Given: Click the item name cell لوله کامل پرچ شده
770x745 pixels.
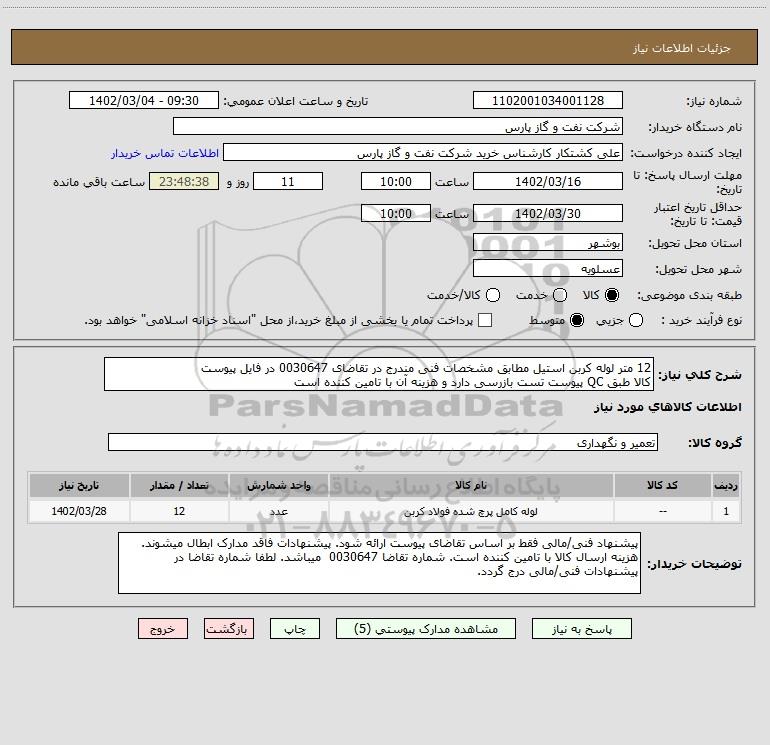Looking at the screenshot, I should [x=471, y=511].
